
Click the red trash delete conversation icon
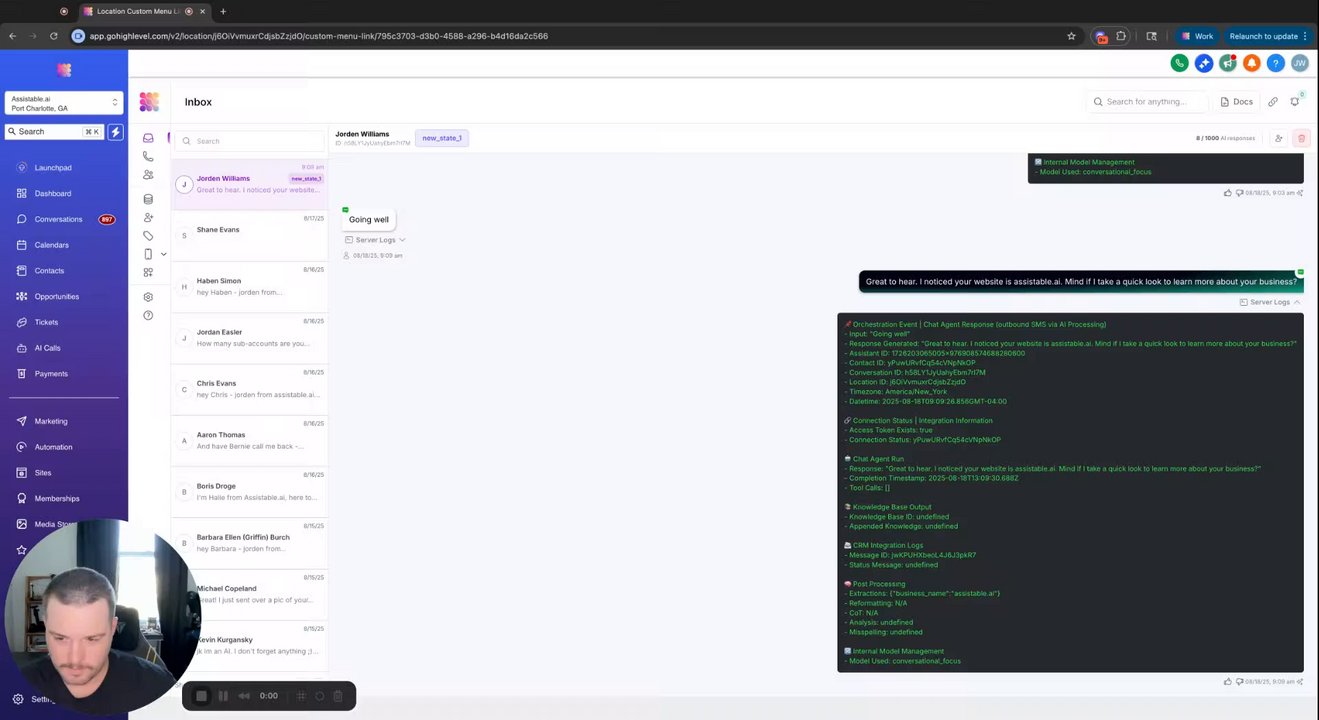[x=1301, y=138]
